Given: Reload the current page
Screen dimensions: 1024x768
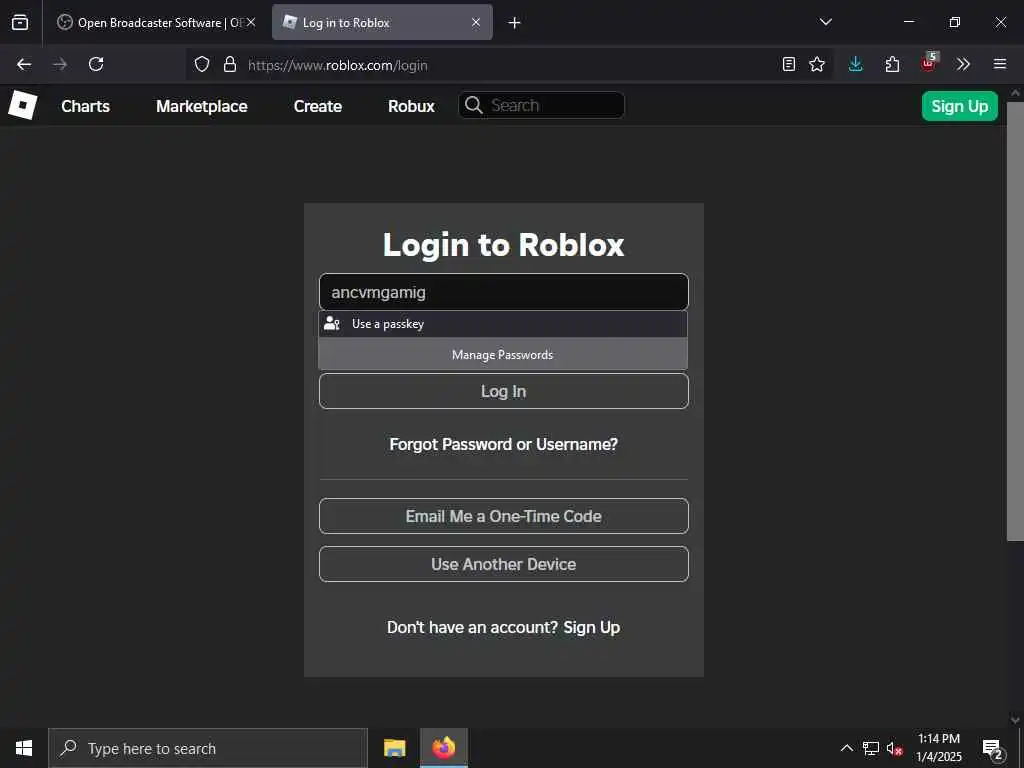Looking at the screenshot, I should [x=96, y=64].
